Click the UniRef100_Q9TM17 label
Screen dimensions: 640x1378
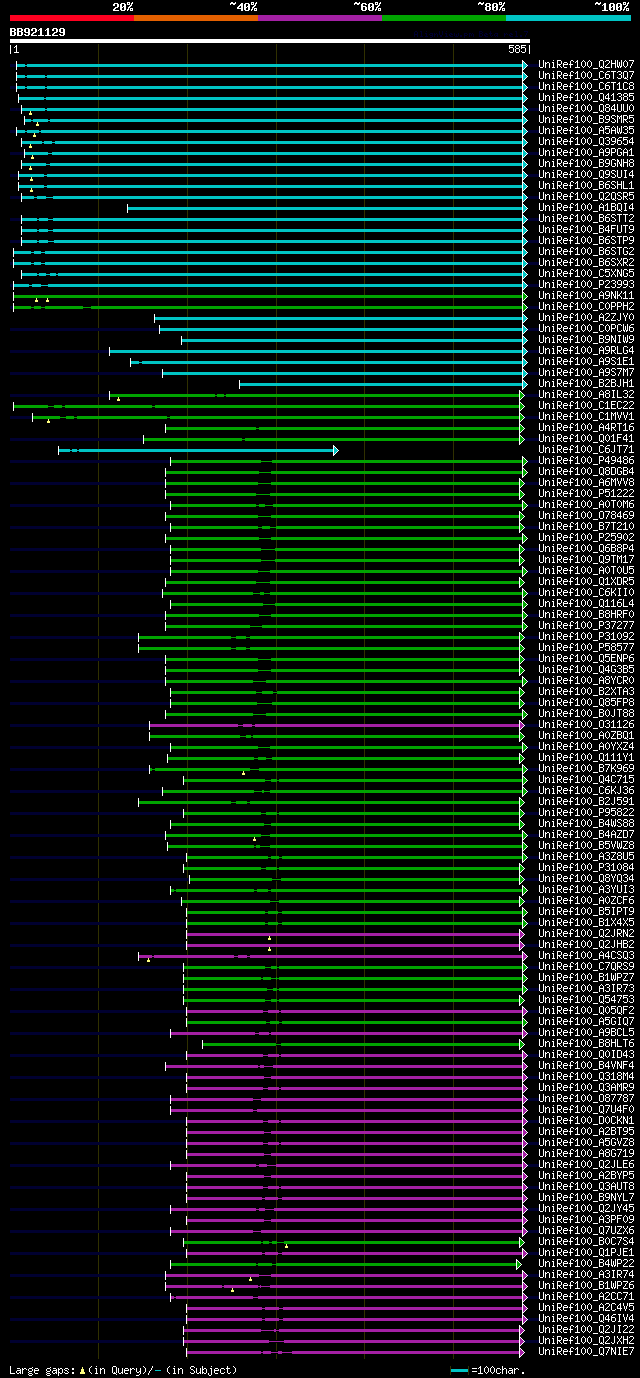[x=586, y=559]
